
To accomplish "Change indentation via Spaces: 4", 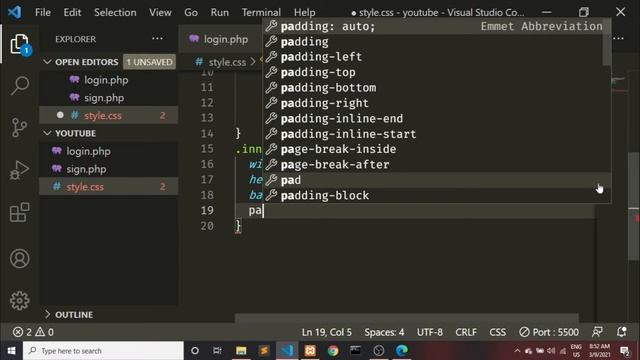I will click(x=384, y=332).
